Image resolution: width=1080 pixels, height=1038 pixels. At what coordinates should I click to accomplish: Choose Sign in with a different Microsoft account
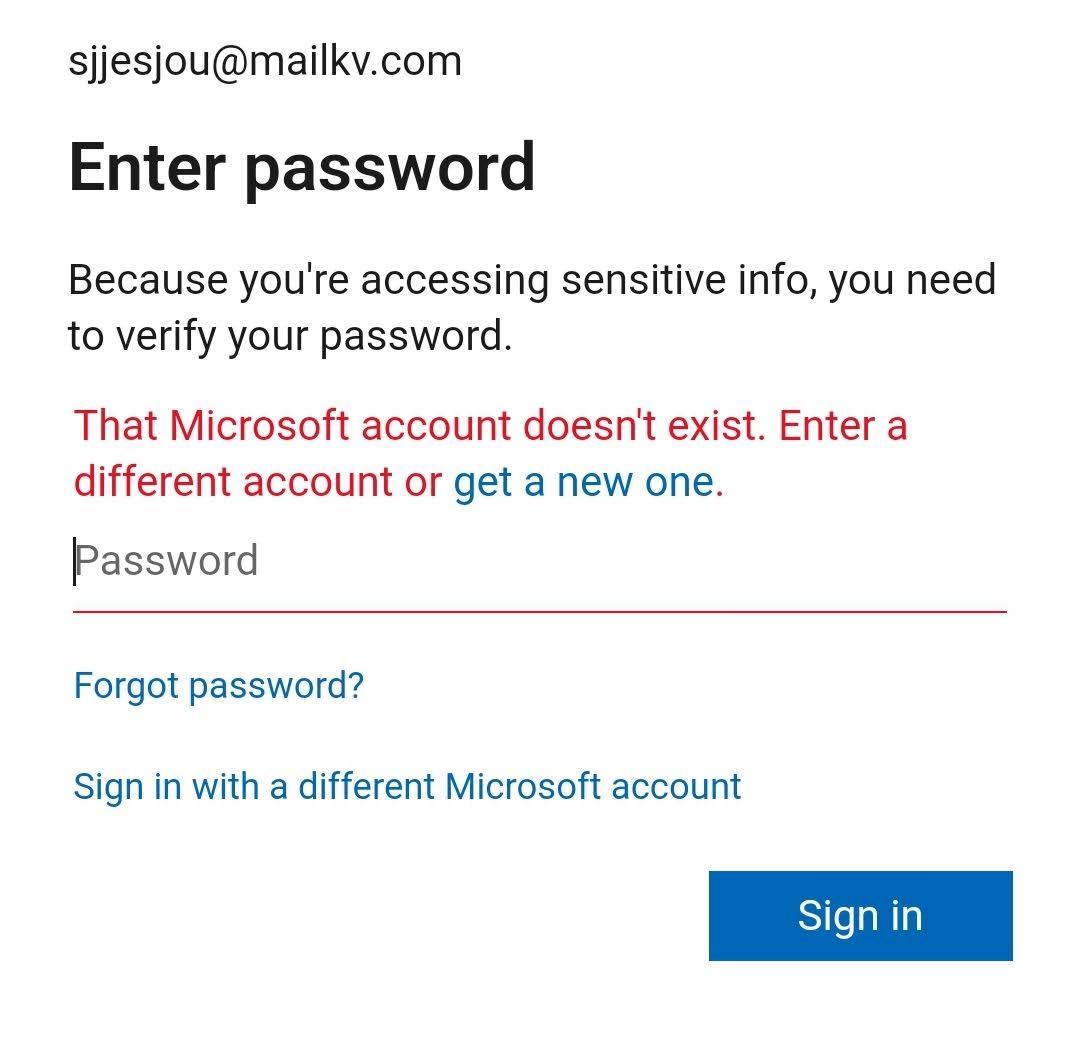(407, 787)
